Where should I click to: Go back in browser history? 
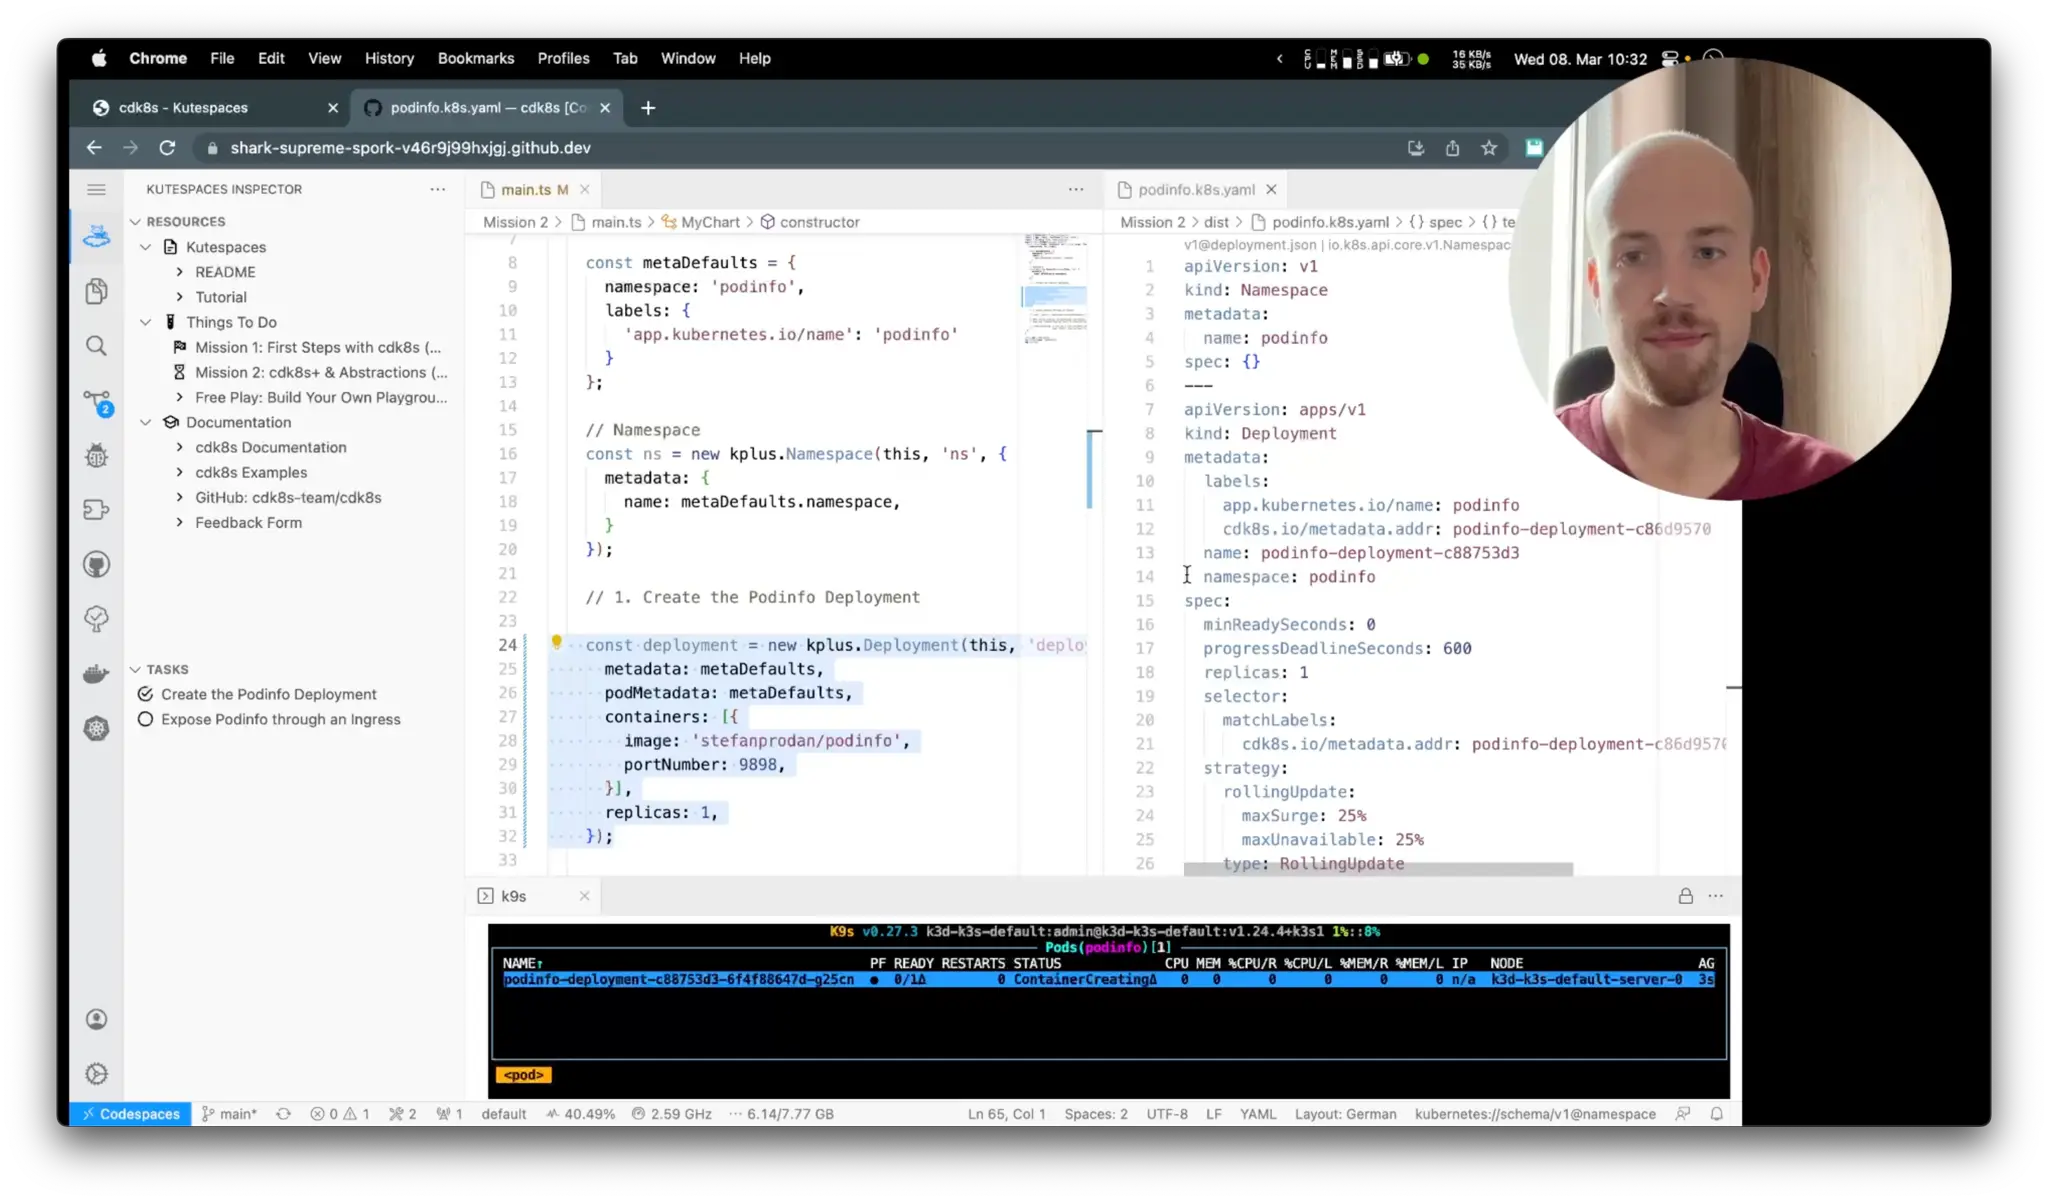94,148
